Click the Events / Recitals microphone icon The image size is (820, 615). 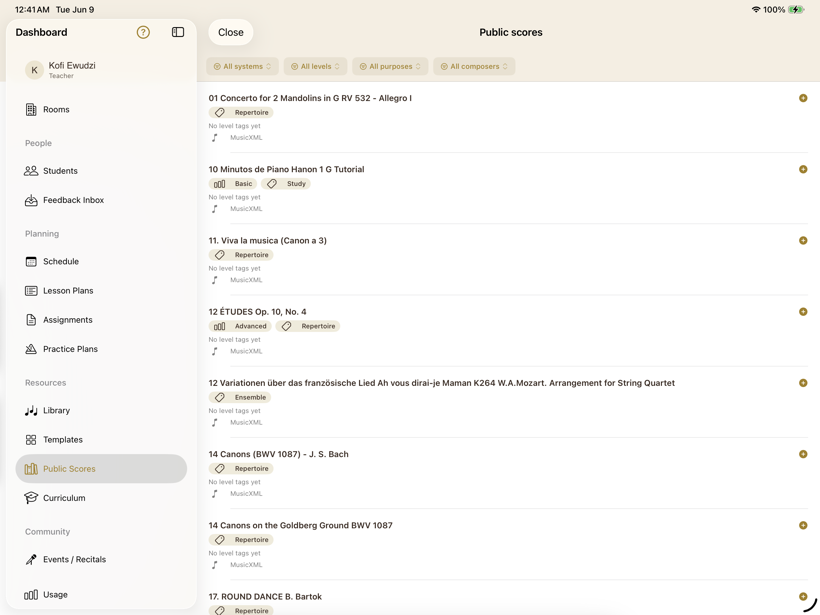tap(31, 560)
